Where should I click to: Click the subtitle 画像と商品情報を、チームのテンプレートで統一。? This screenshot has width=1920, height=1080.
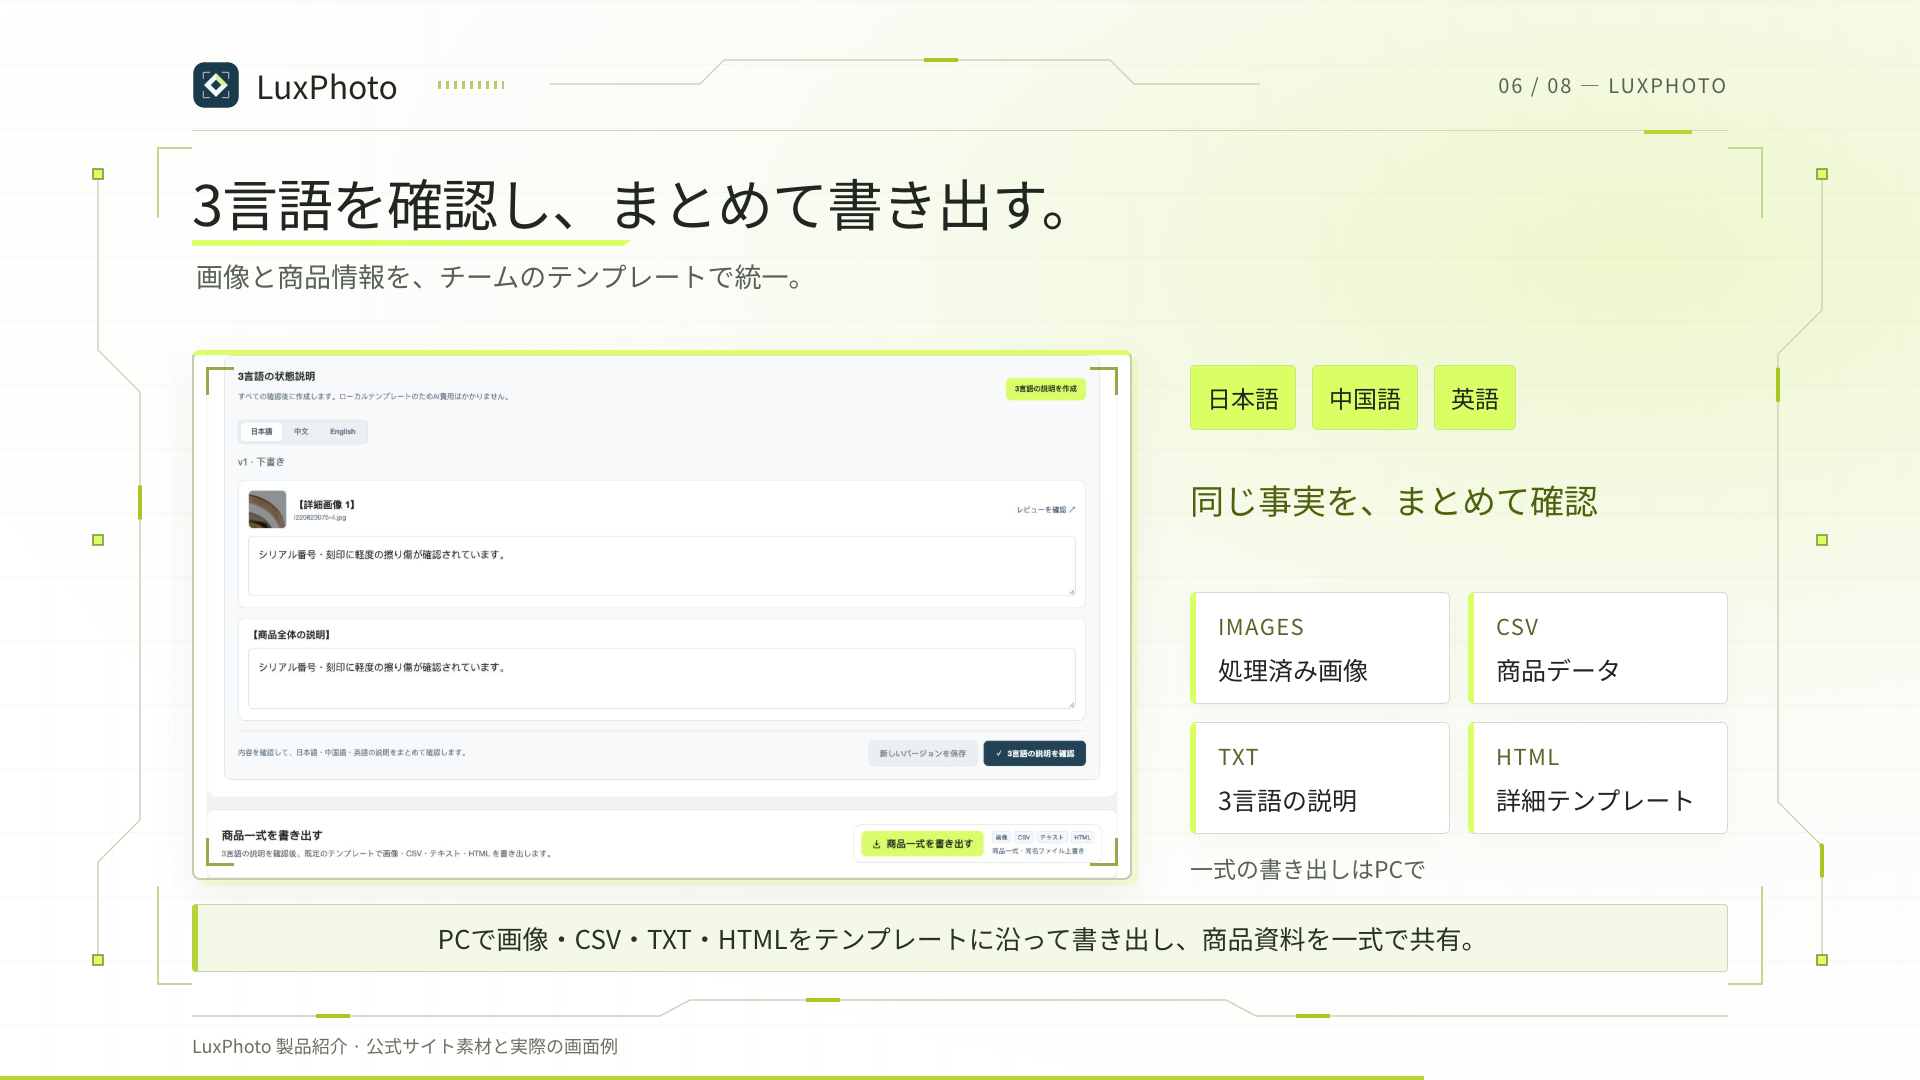pos(500,277)
